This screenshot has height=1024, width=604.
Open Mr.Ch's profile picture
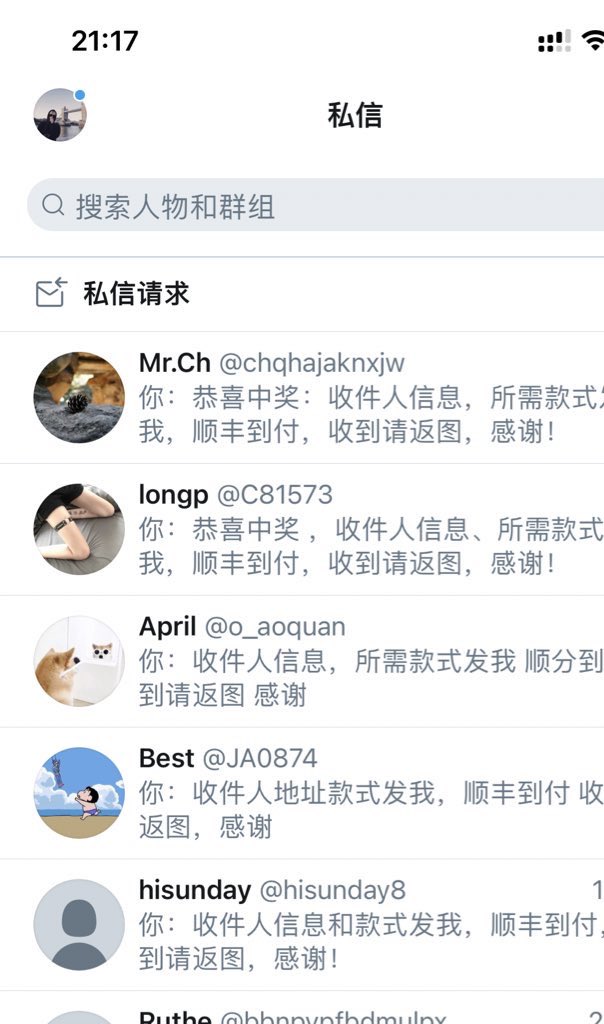79,397
